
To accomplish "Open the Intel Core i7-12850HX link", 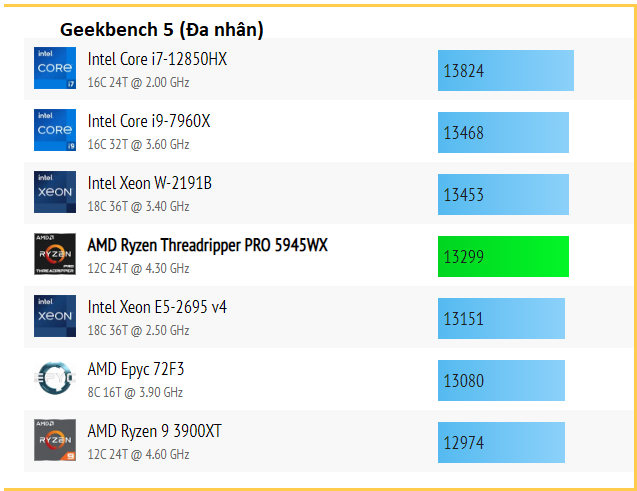I will (x=157, y=59).
